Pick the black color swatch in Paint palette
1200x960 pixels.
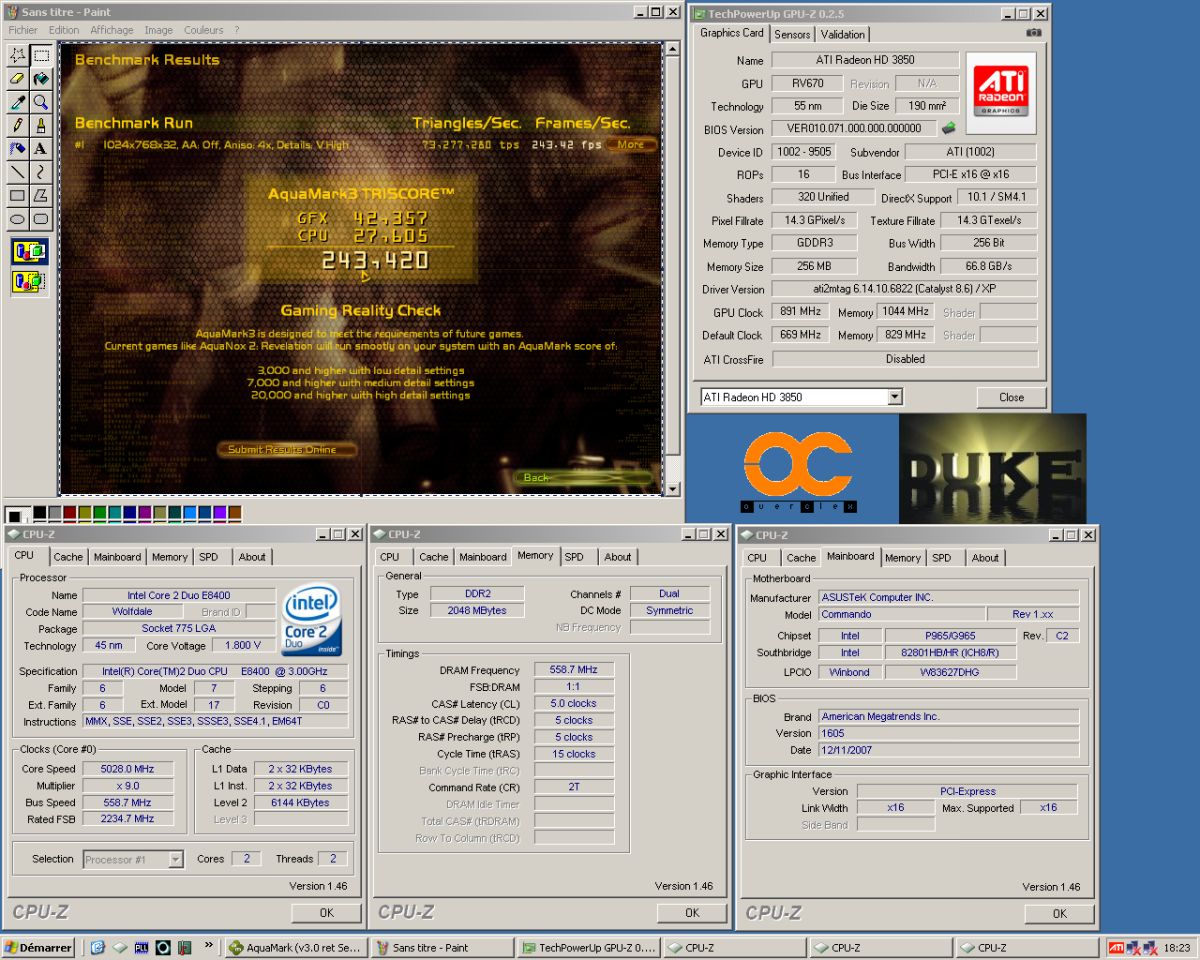(39, 512)
